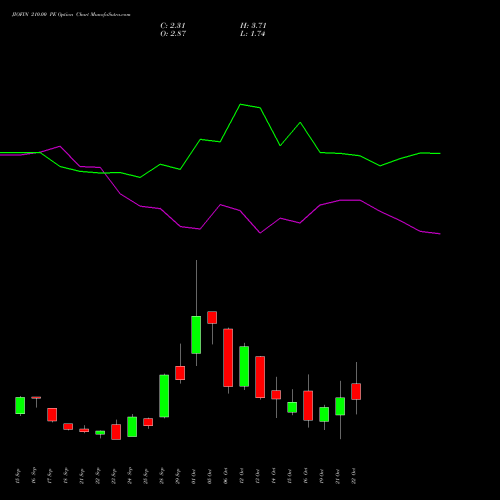Click the "29 Sep" date label

point(178,476)
